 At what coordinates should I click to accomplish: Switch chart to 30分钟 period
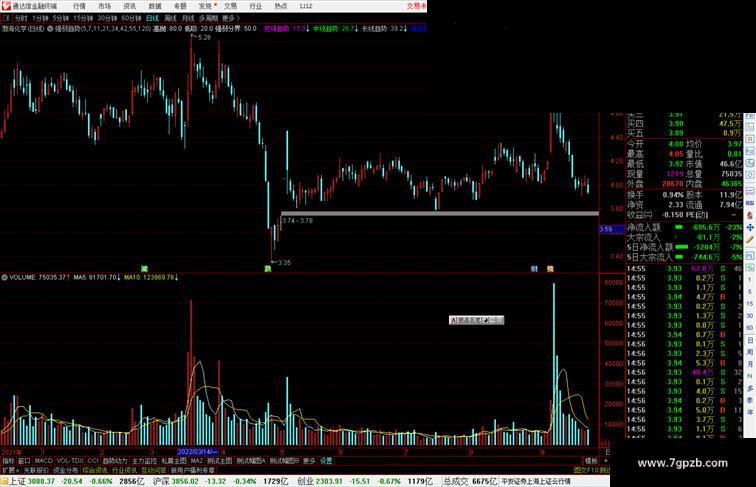pyautogui.click(x=107, y=18)
